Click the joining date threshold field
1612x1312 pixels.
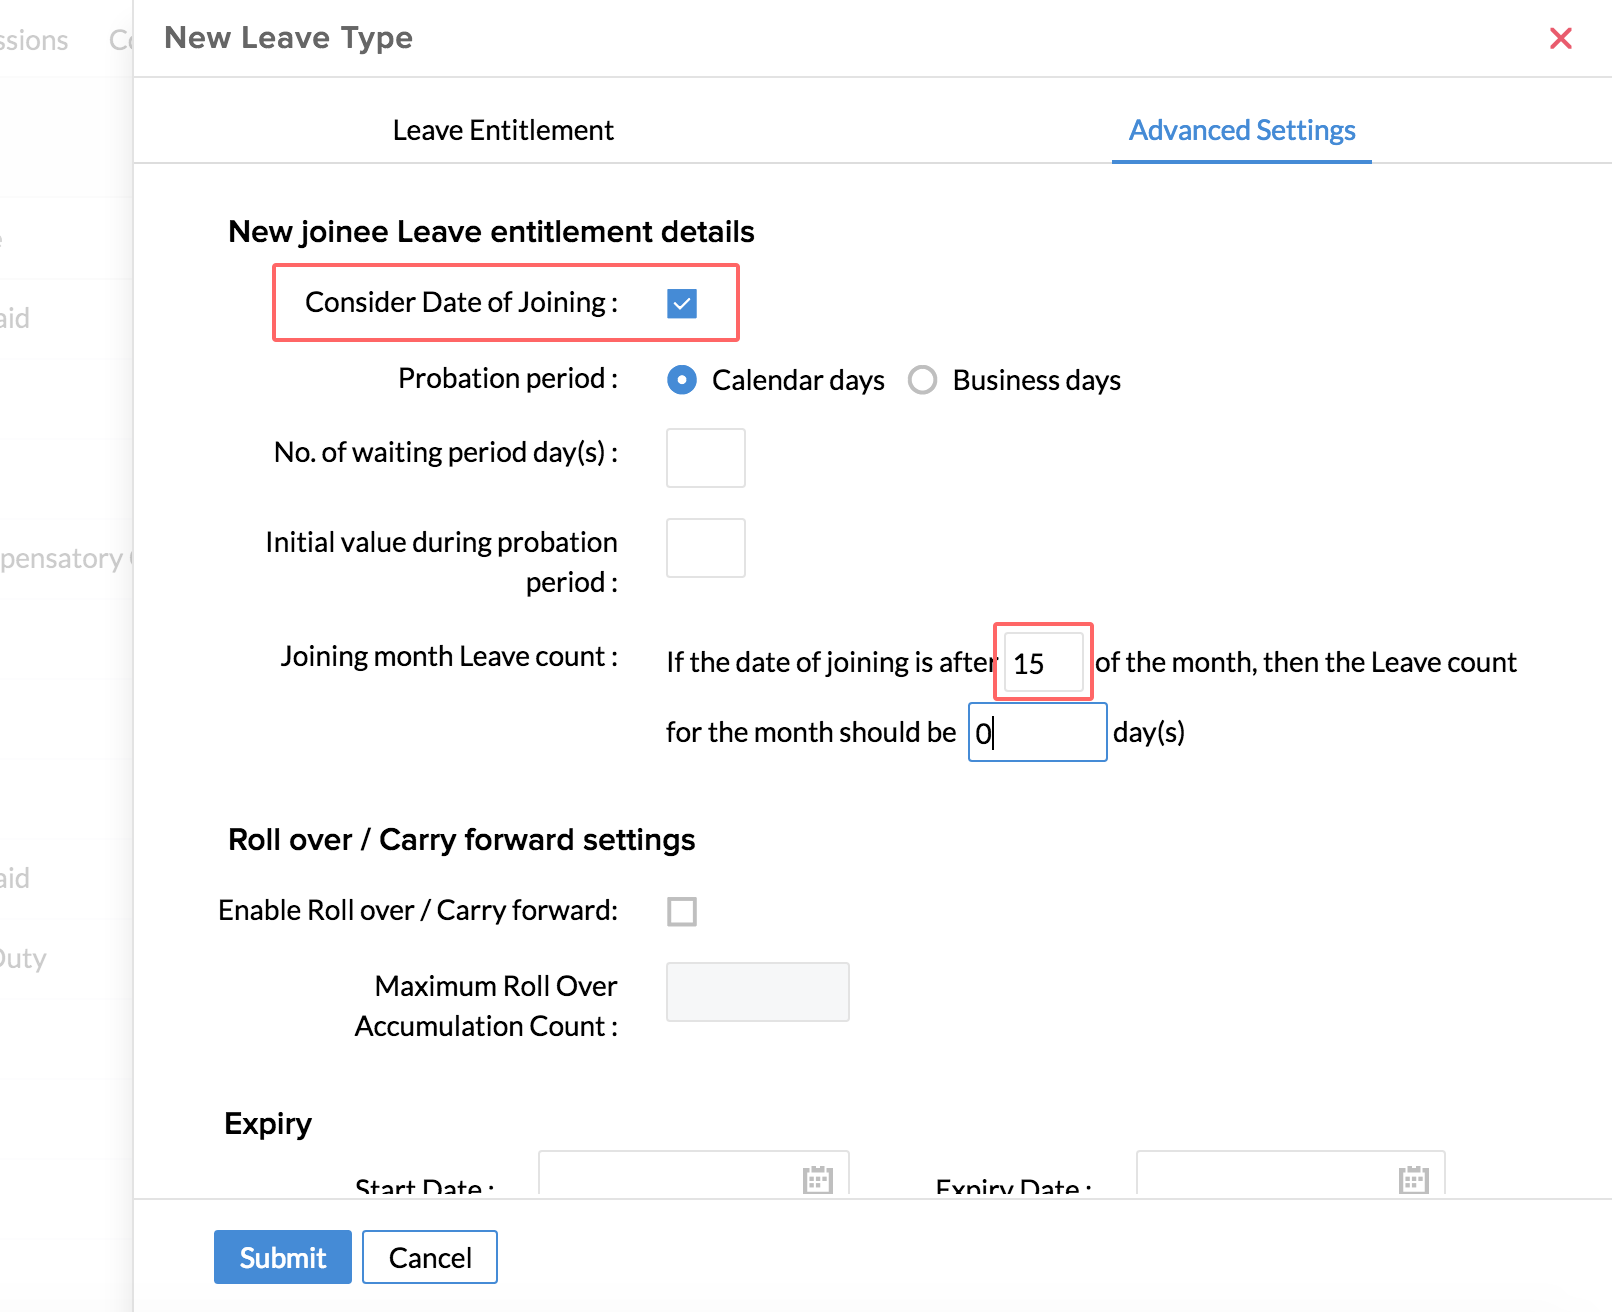pos(1043,662)
